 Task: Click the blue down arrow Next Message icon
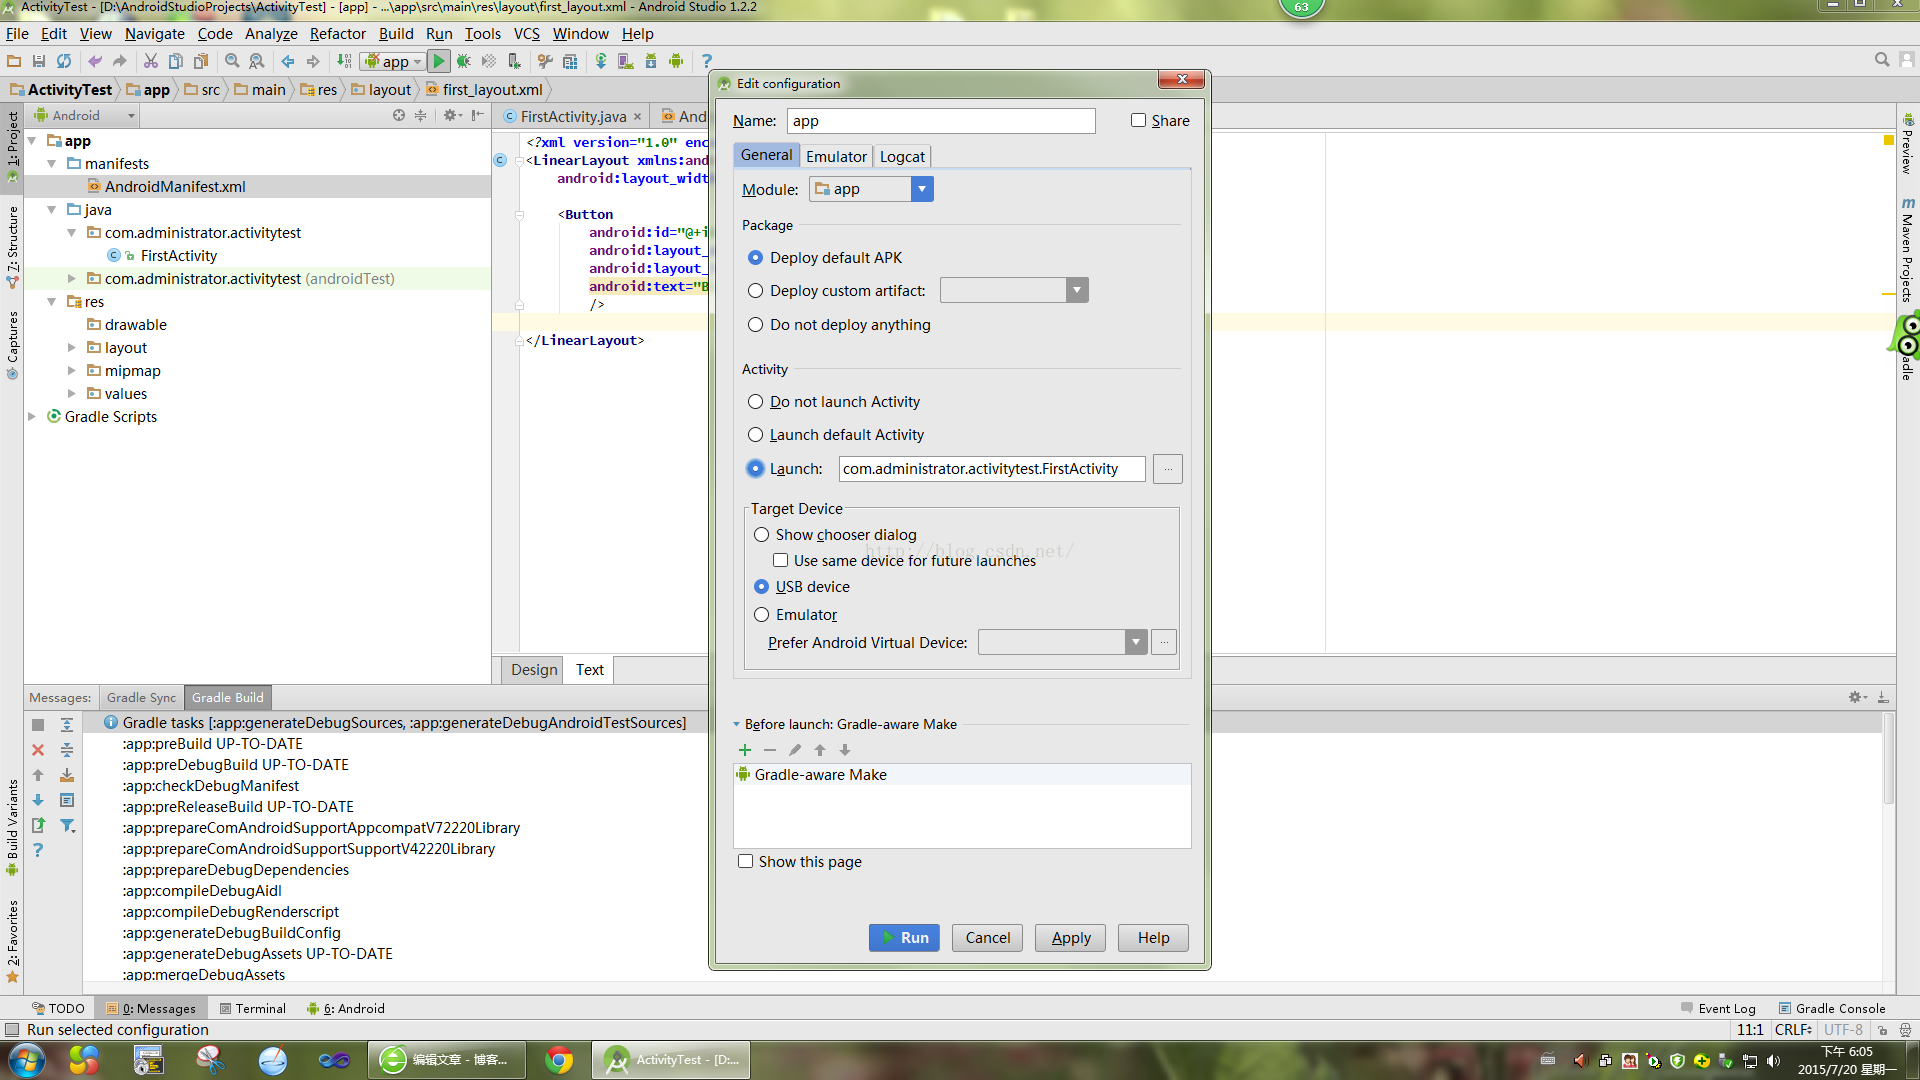click(38, 800)
